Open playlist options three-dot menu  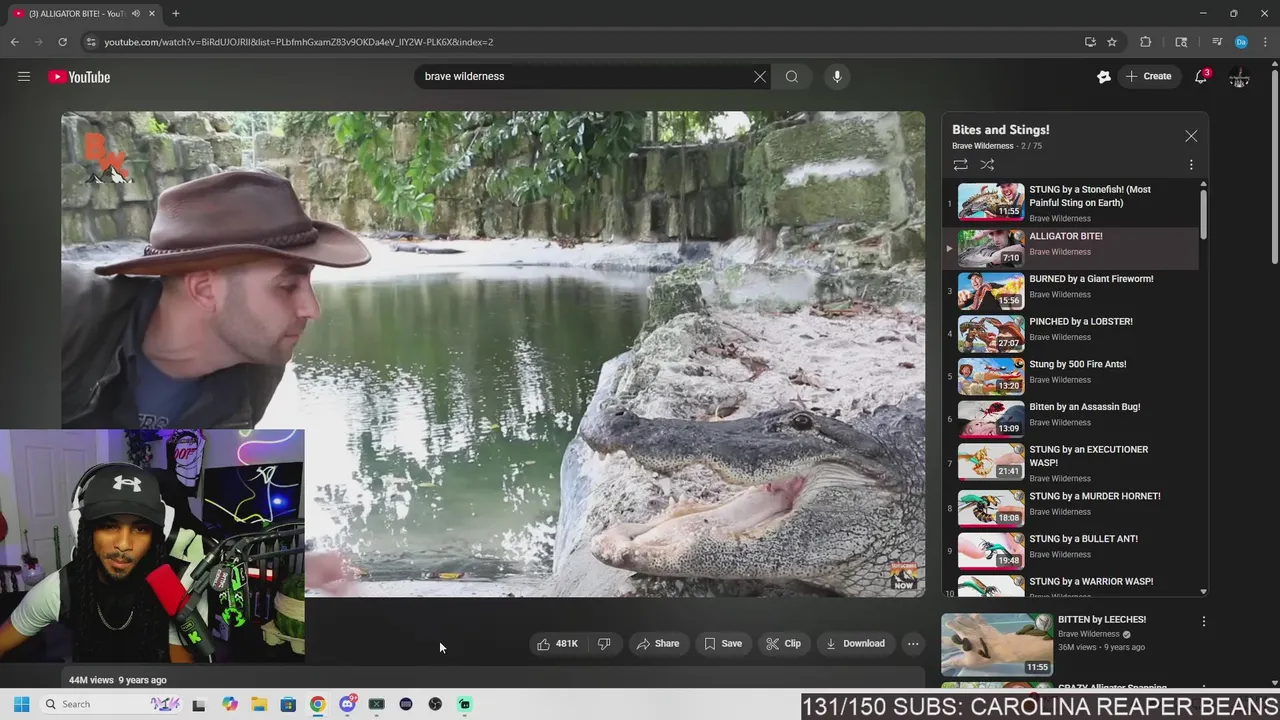(x=1191, y=165)
